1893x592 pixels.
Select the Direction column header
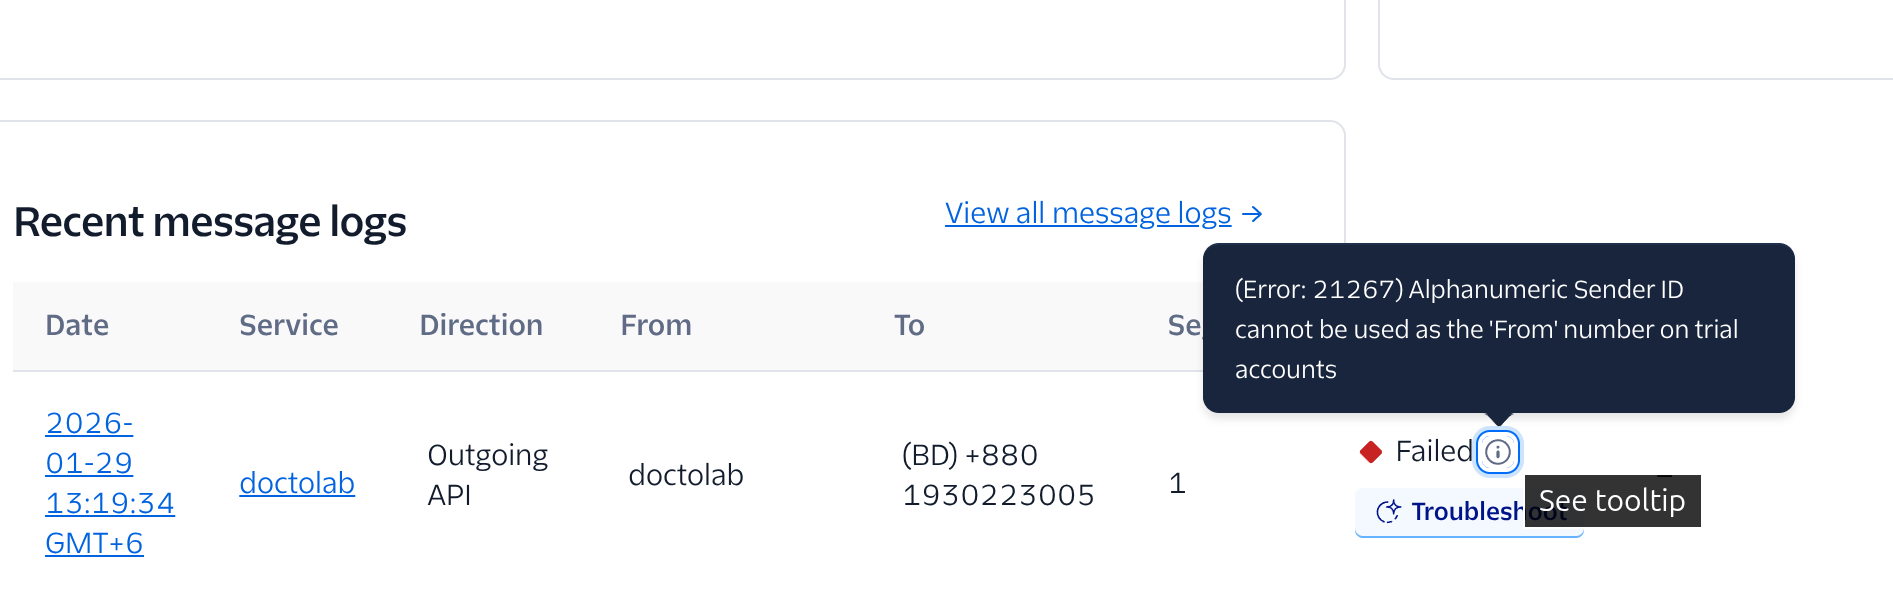click(x=481, y=326)
